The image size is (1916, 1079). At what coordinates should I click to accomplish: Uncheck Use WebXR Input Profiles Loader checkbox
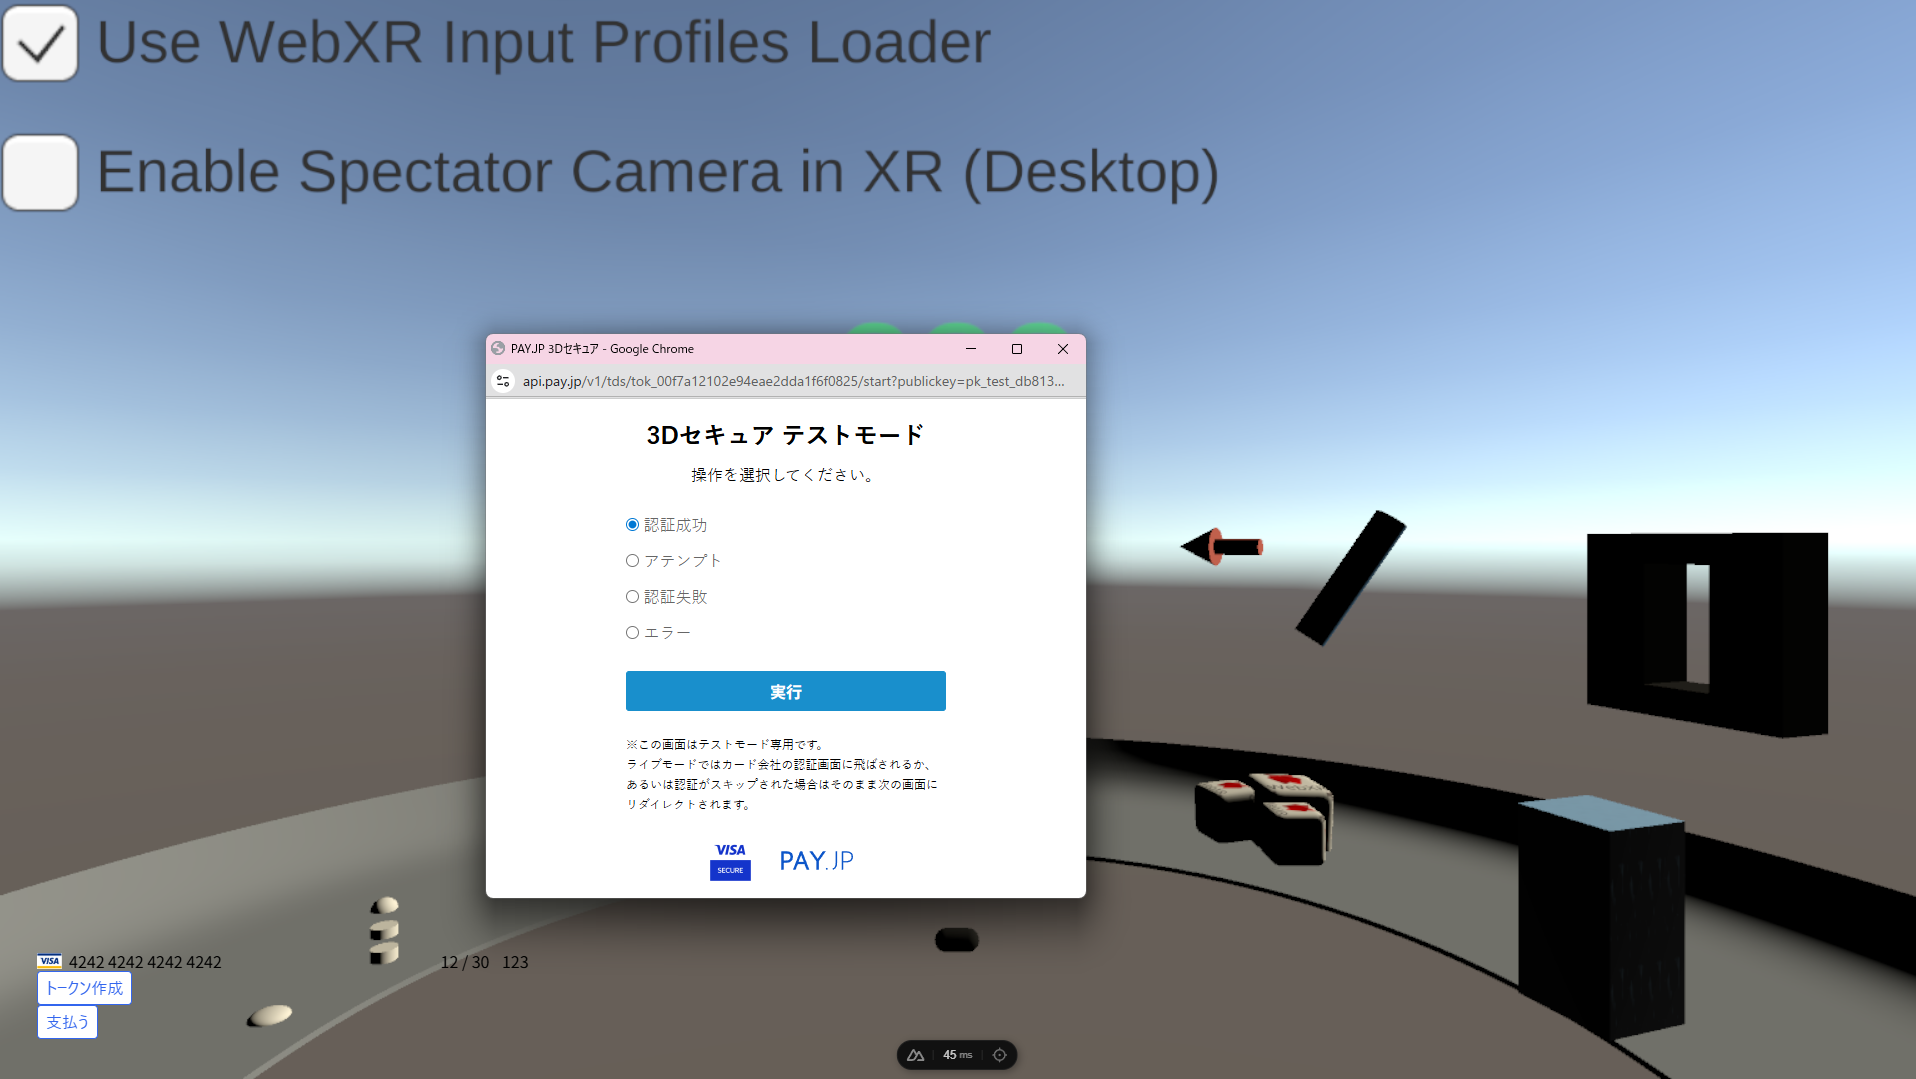(40, 43)
